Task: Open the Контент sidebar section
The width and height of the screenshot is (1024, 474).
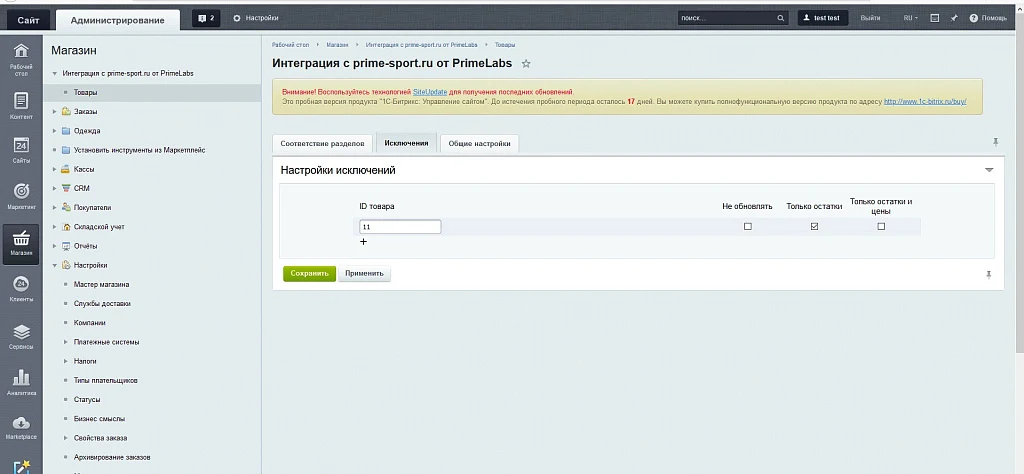Action: tap(21, 106)
